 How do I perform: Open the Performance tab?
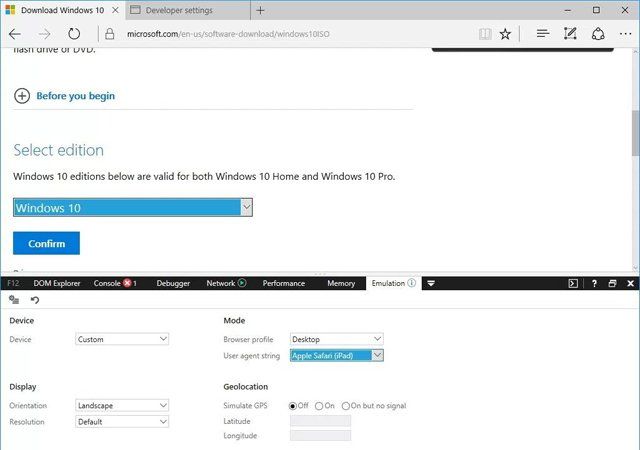tap(284, 283)
